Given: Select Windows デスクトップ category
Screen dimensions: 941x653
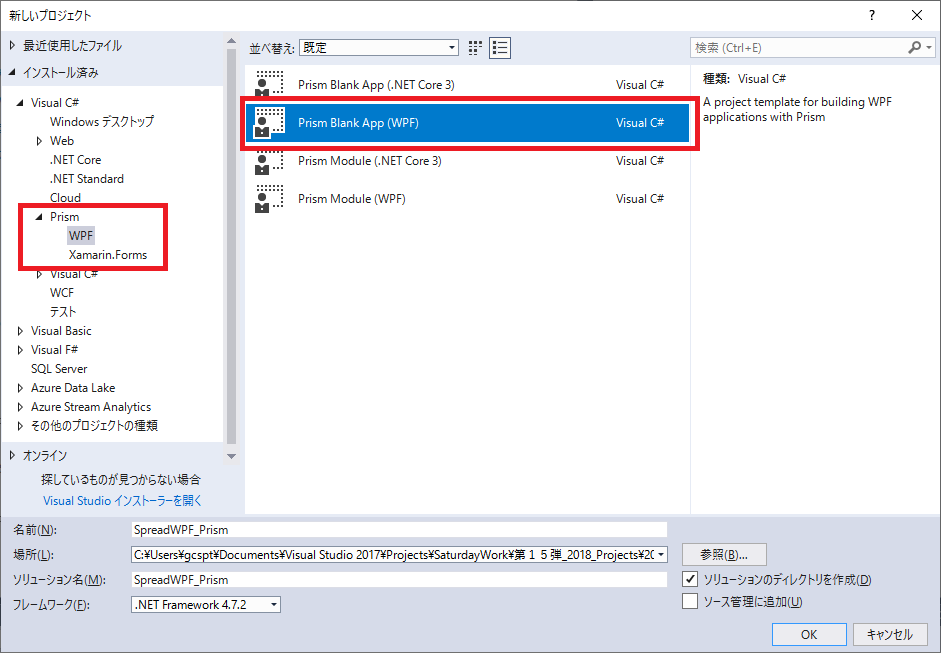Looking at the screenshot, I should click(x=102, y=121).
